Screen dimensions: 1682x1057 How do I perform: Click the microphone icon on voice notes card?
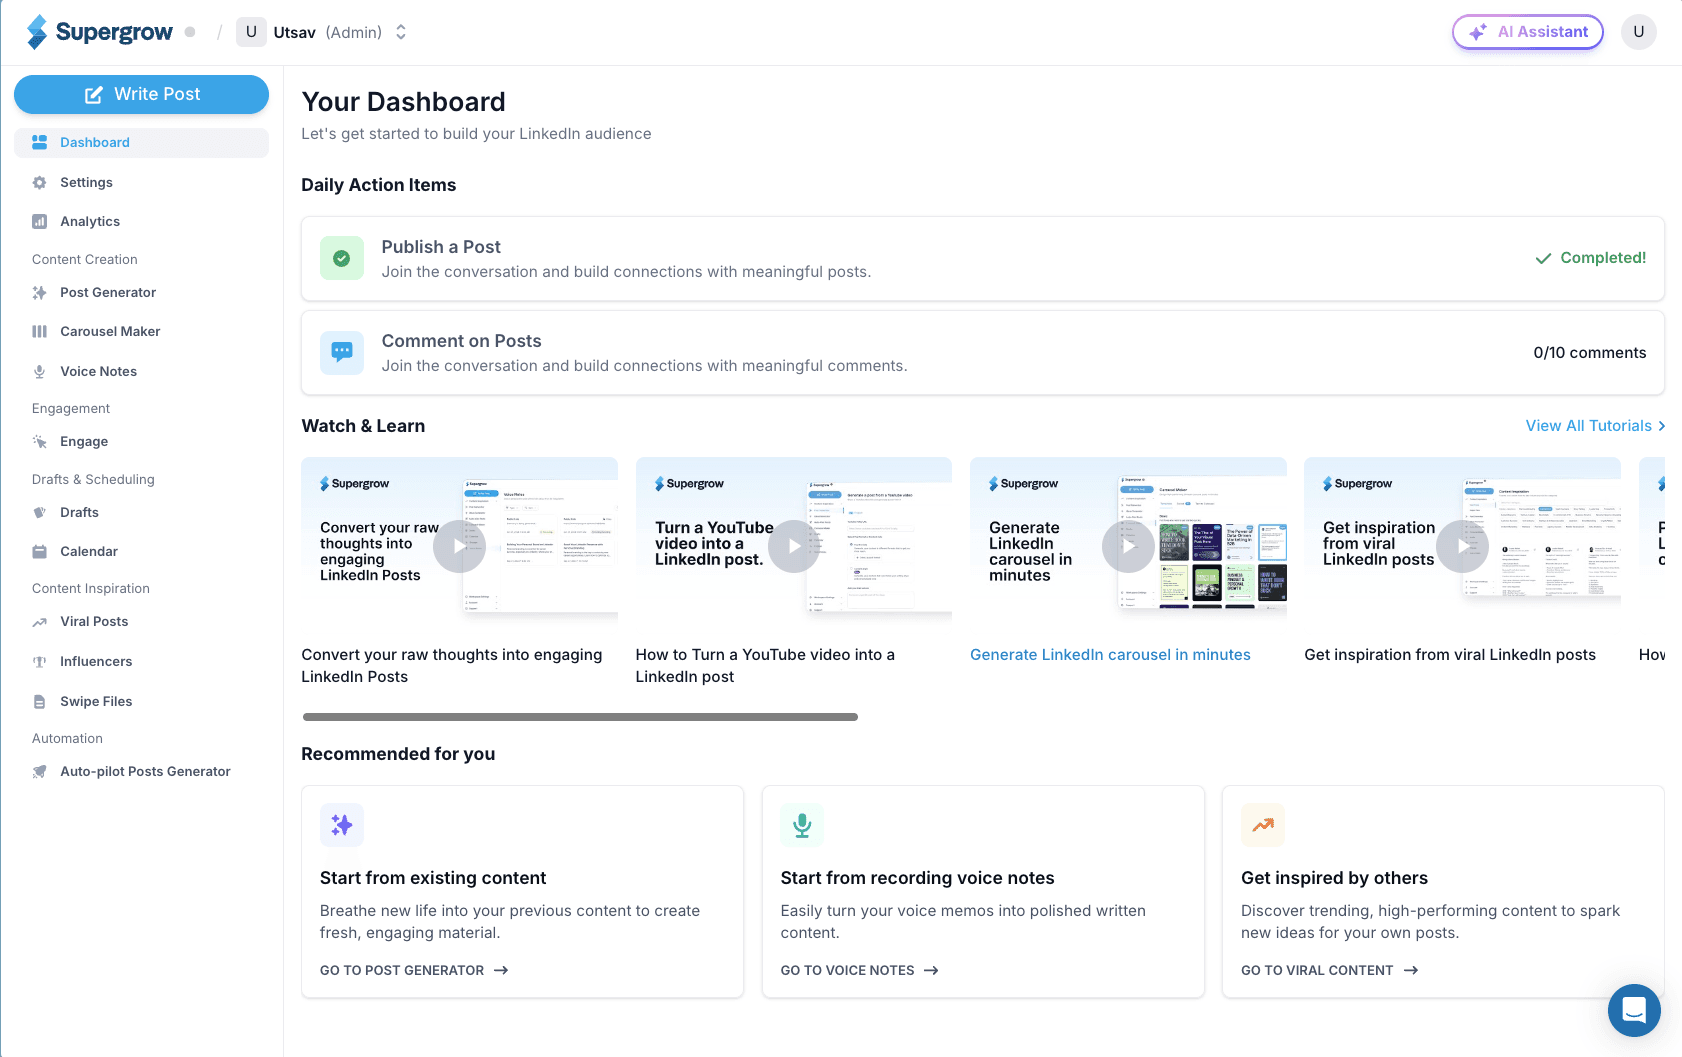(x=802, y=825)
